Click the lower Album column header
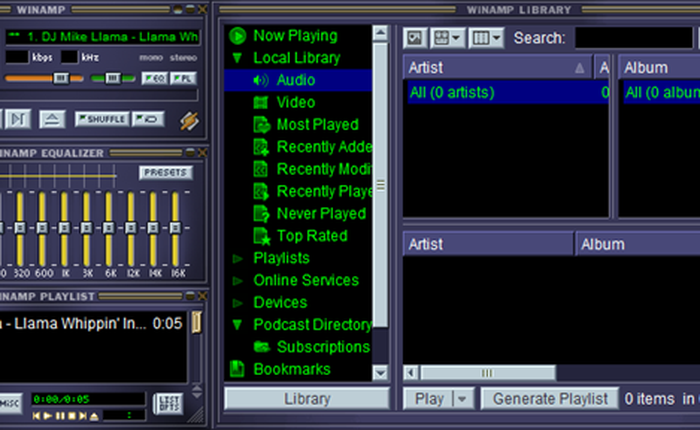700x430 pixels. (x=638, y=244)
